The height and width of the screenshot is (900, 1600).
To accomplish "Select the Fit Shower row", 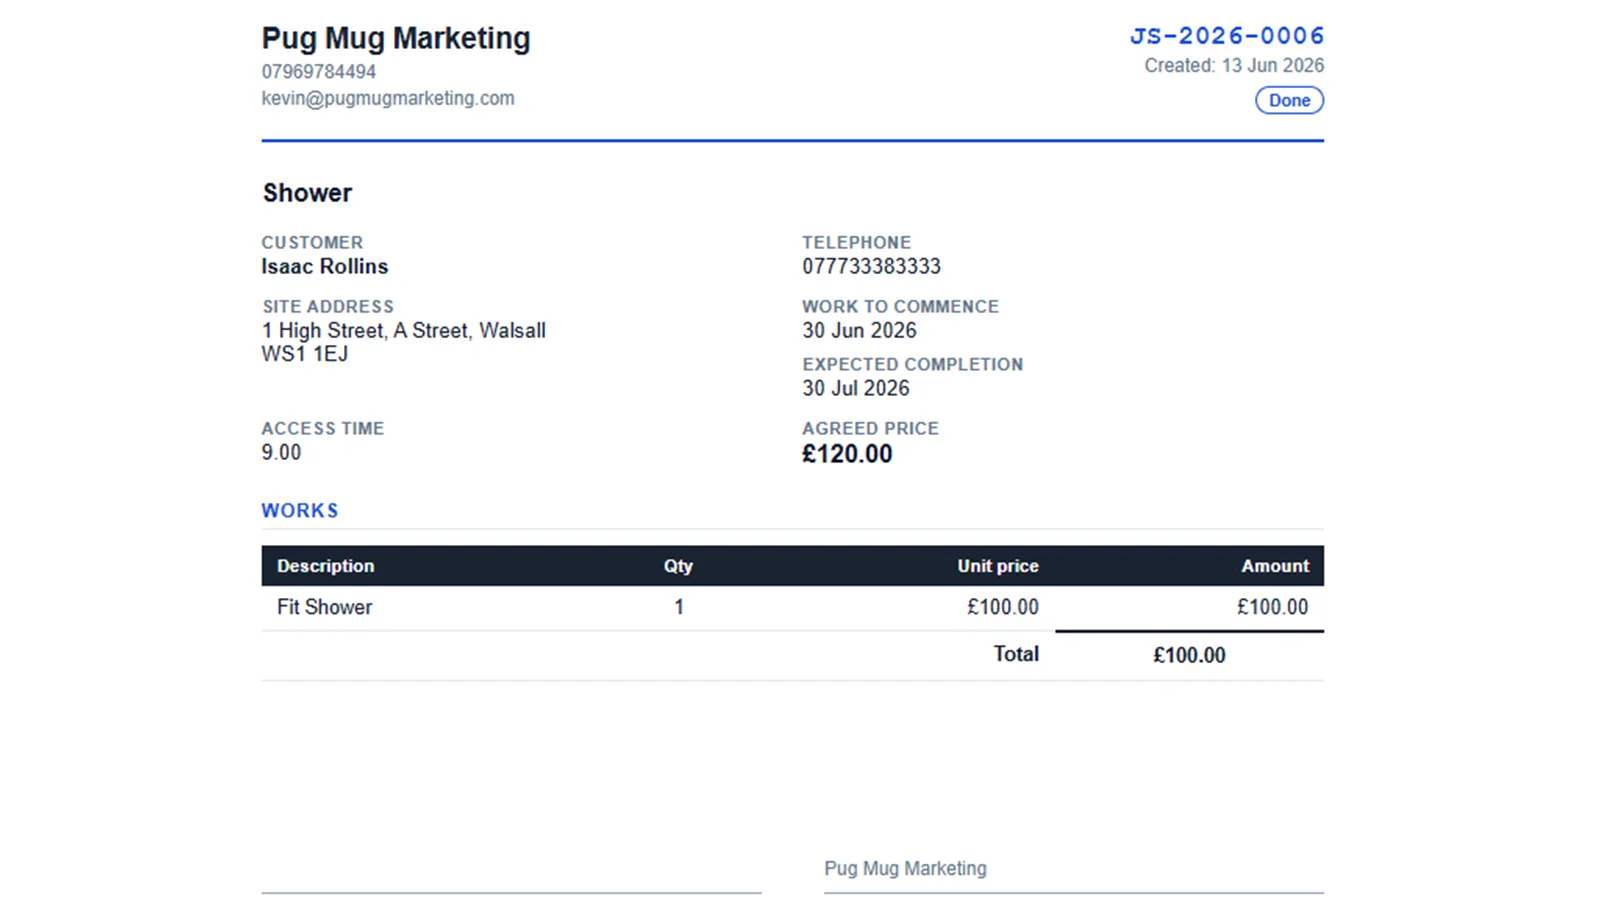I will 793,607.
